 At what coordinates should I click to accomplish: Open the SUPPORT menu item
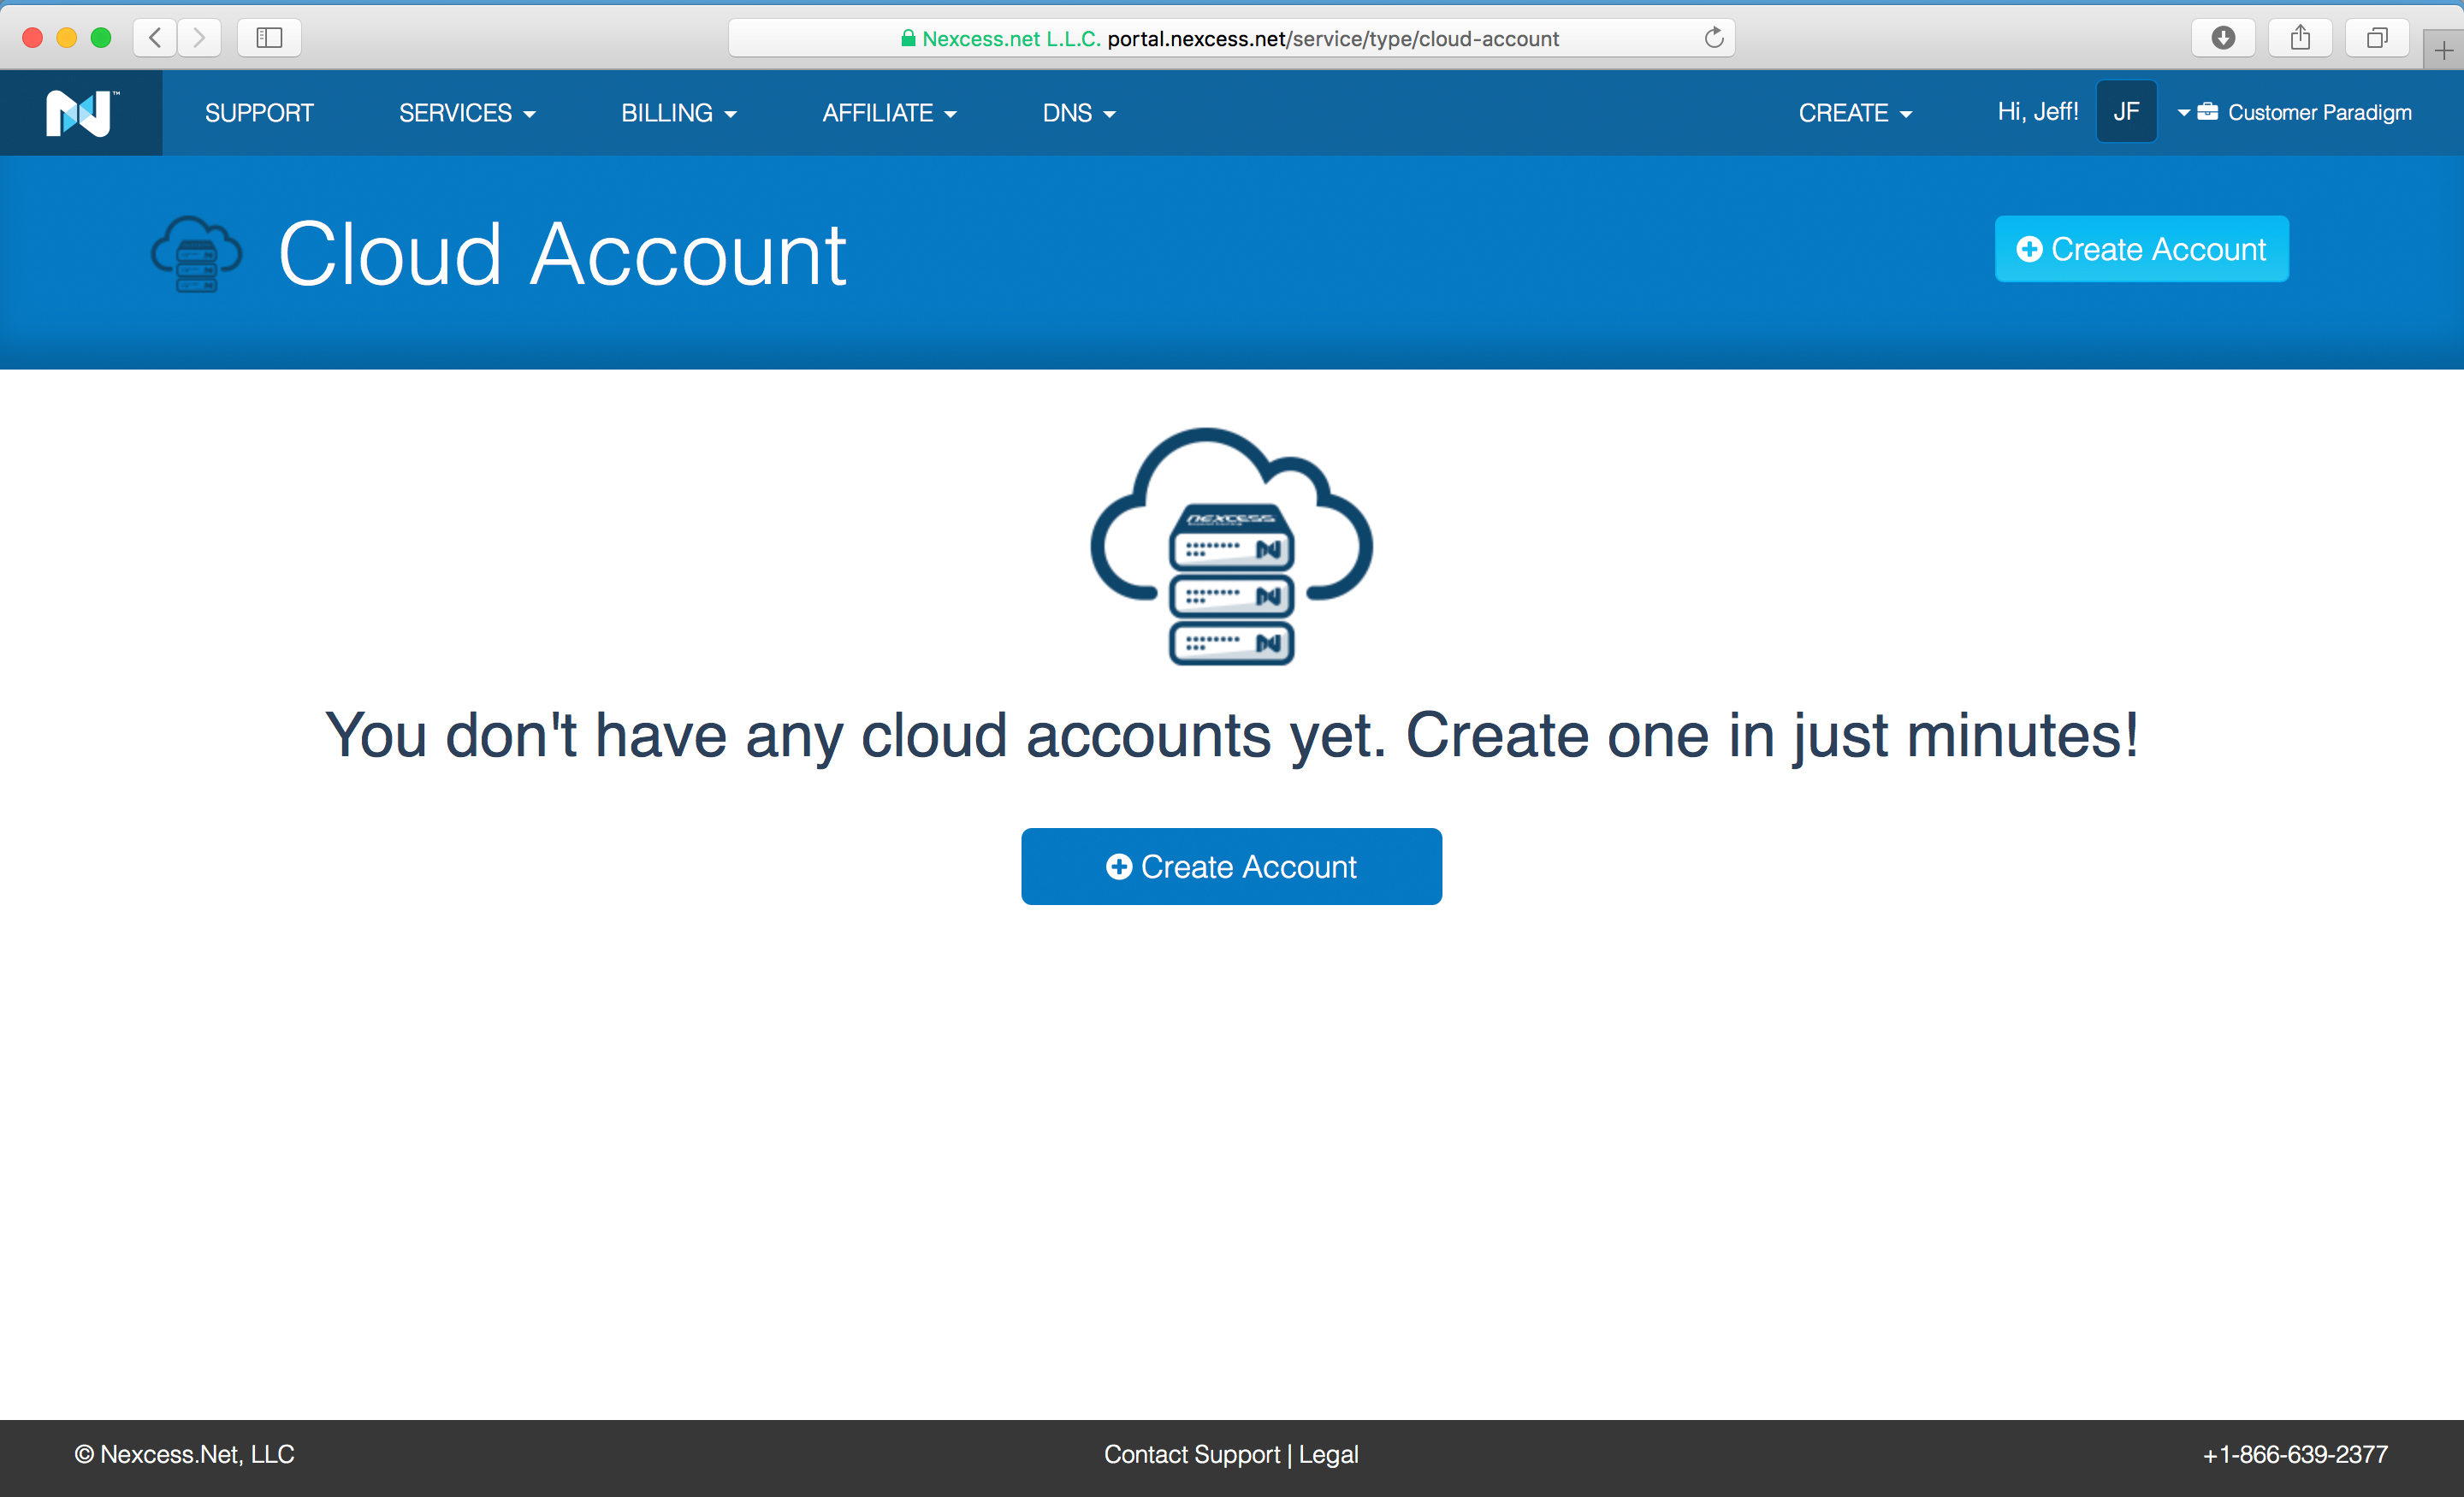(259, 113)
